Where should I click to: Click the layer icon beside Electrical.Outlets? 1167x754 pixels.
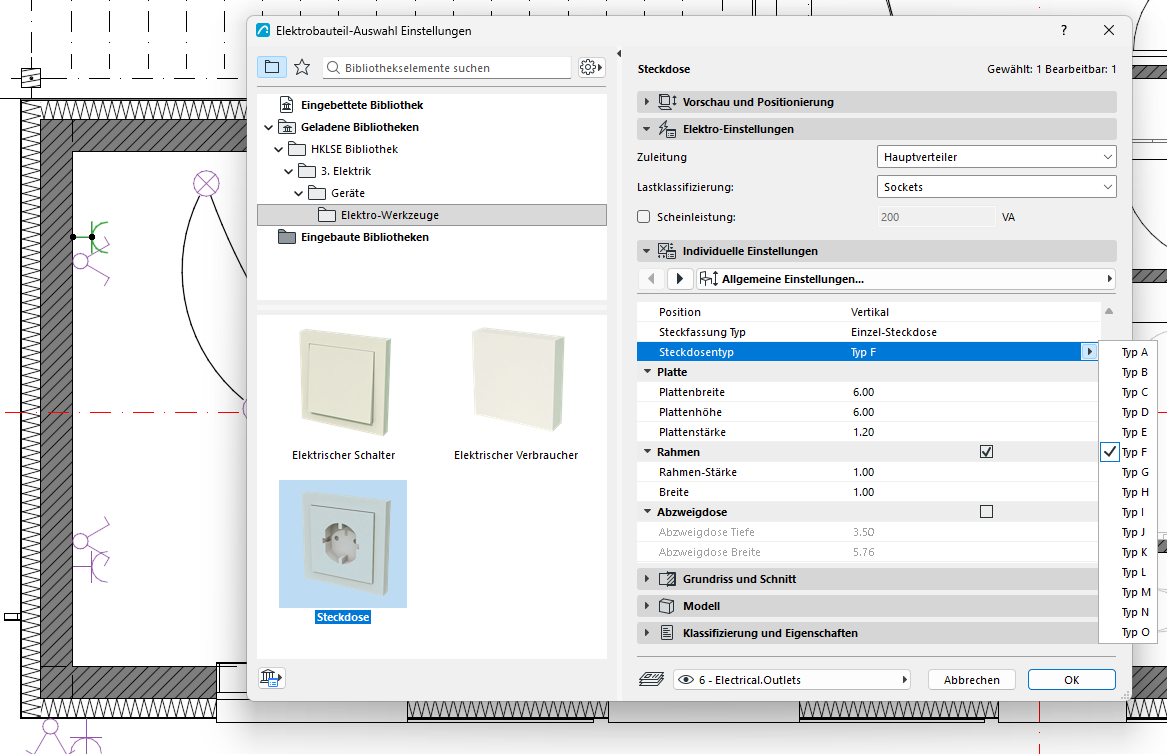tap(652, 680)
